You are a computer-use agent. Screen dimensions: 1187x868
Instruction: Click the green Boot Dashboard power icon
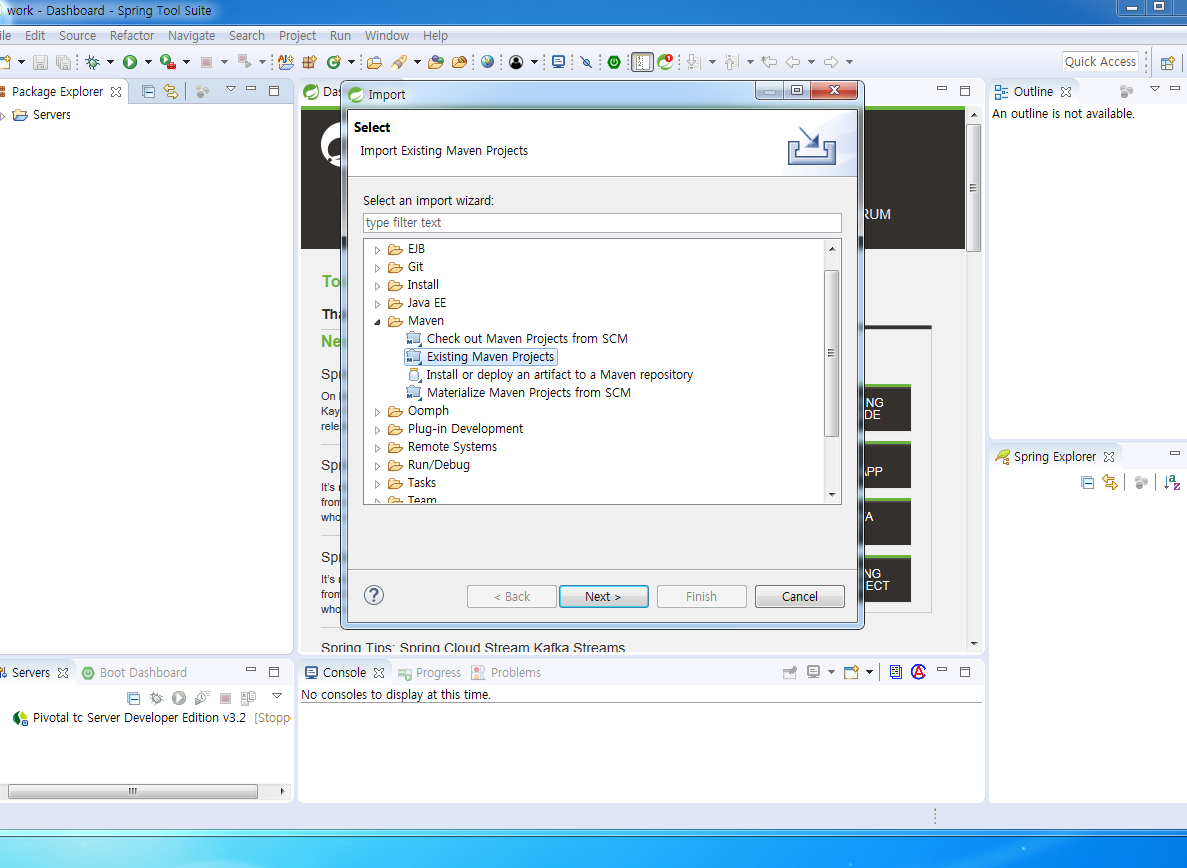[614, 62]
